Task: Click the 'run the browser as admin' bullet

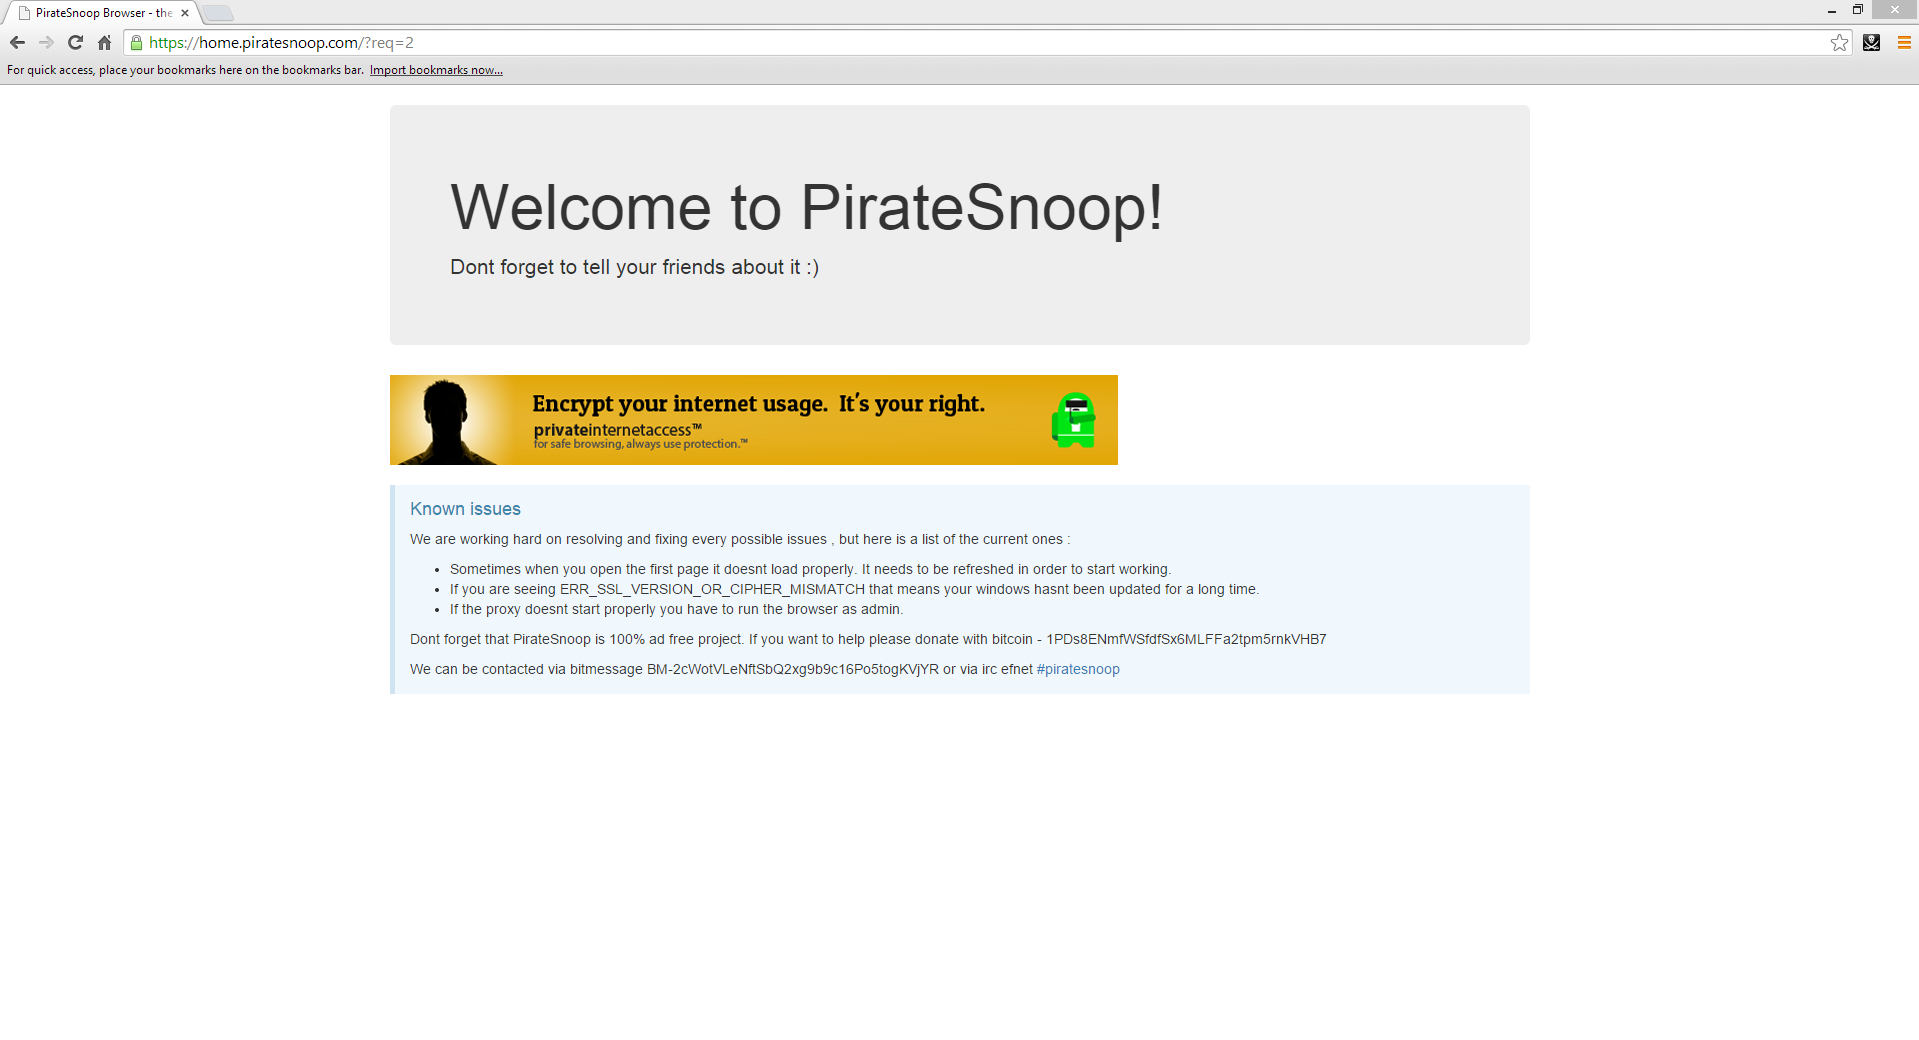Action: click(676, 609)
